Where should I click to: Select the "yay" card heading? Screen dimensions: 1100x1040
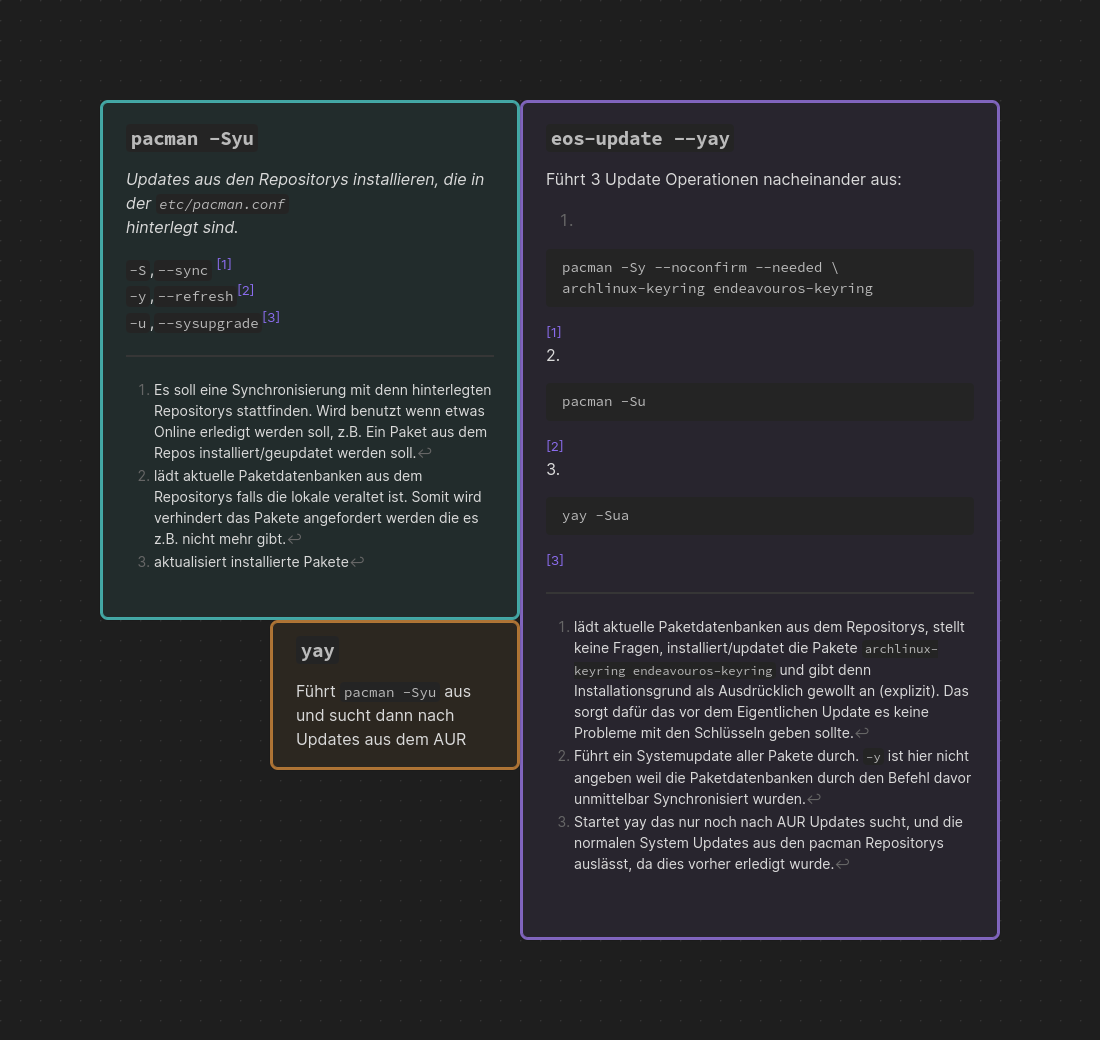[317, 651]
